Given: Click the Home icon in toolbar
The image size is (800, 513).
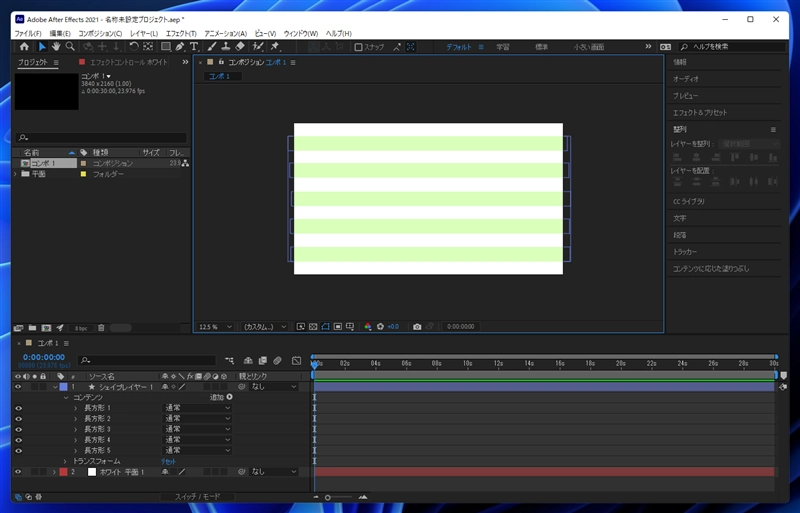Looking at the screenshot, I should pyautogui.click(x=24, y=46).
